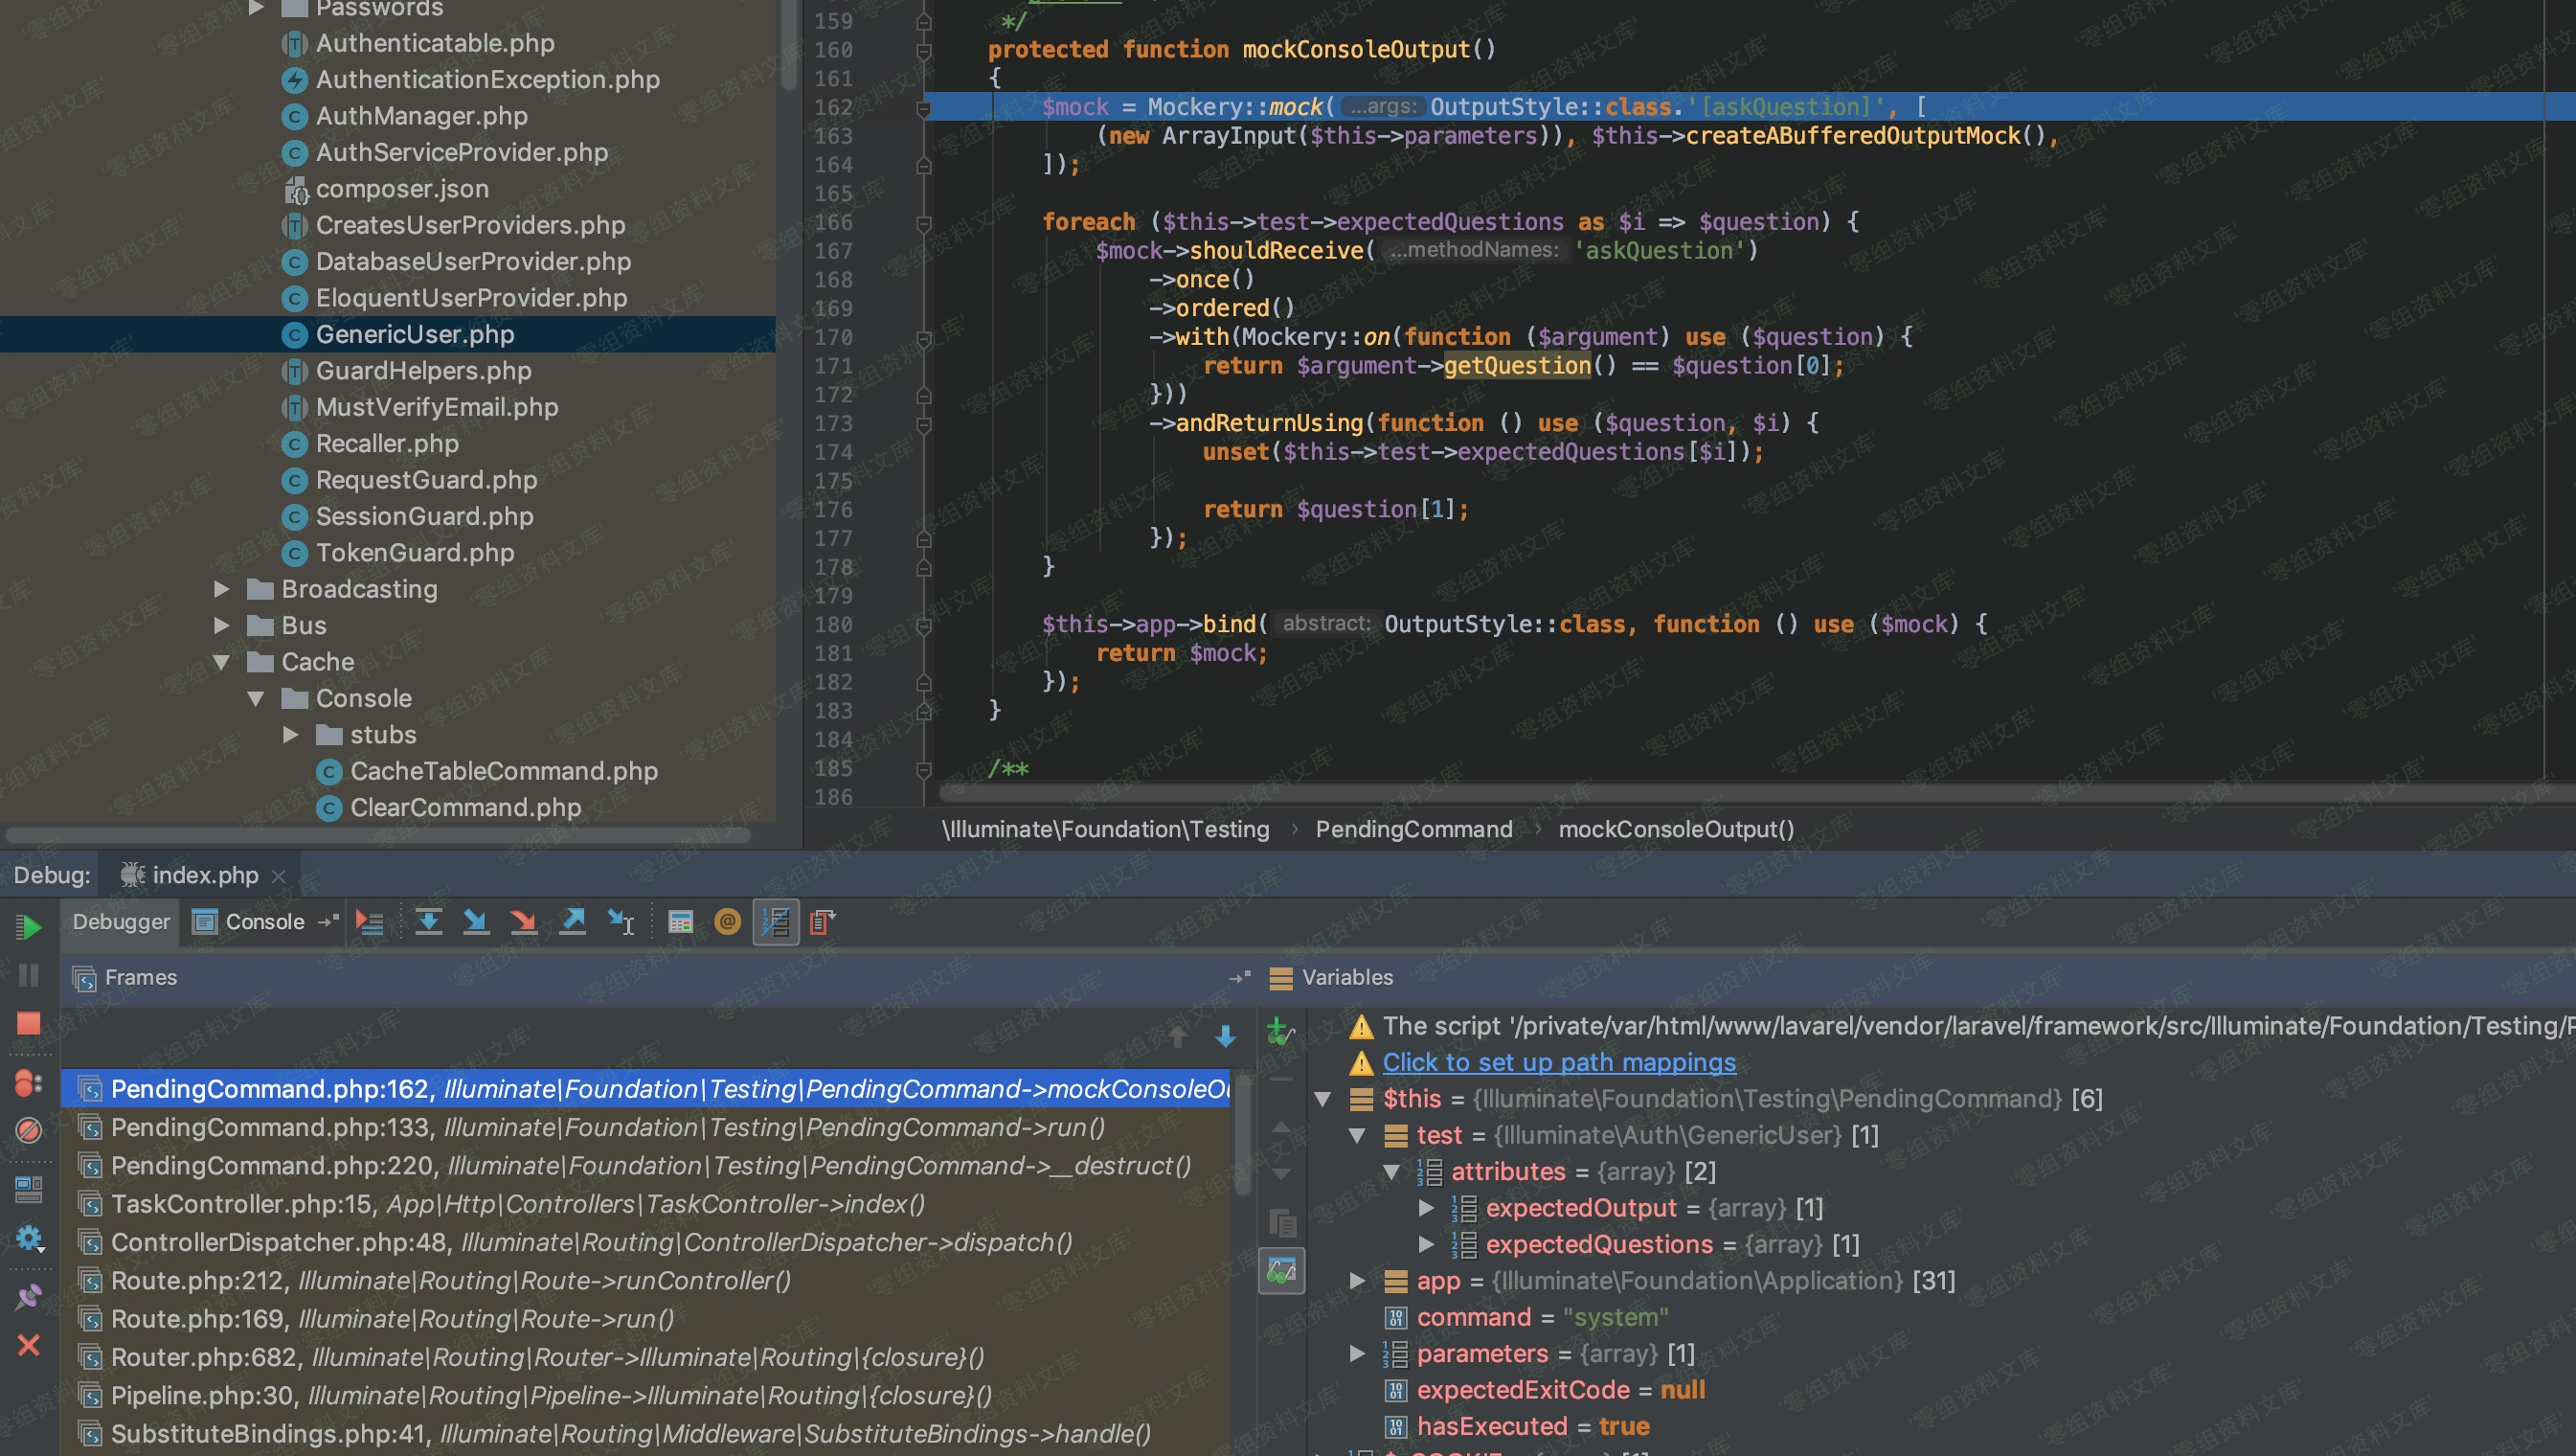
Task: Click the Resume Program green arrow
Action: [28, 926]
